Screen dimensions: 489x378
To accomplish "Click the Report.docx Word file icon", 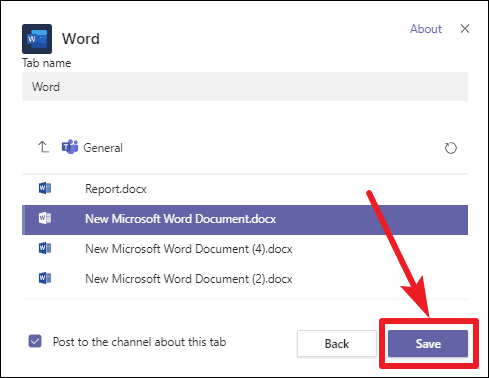I will 45,188.
